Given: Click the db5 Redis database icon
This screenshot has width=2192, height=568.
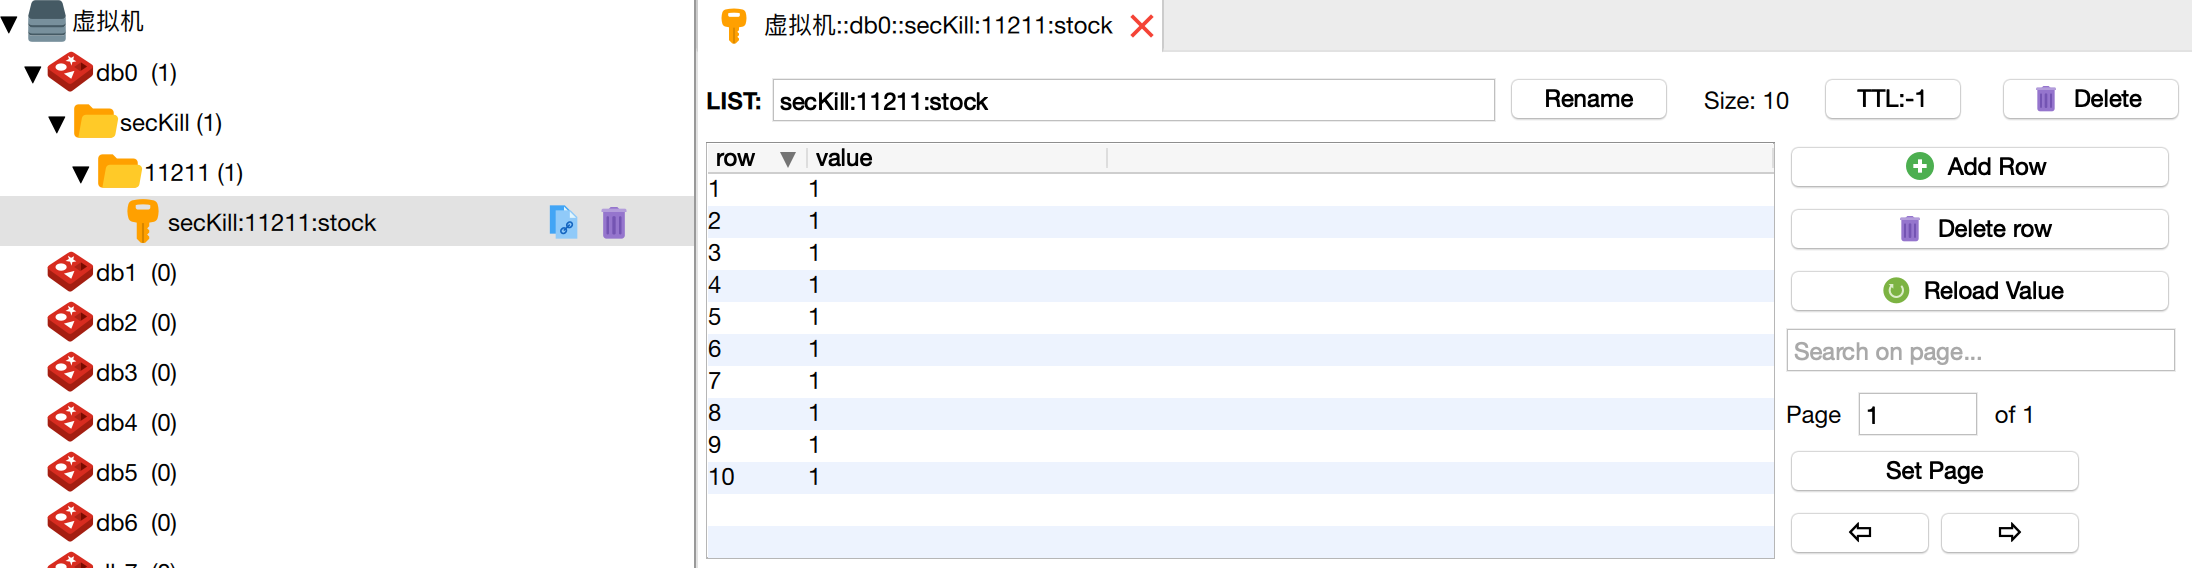Looking at the screenshot, I should [70, 472].
